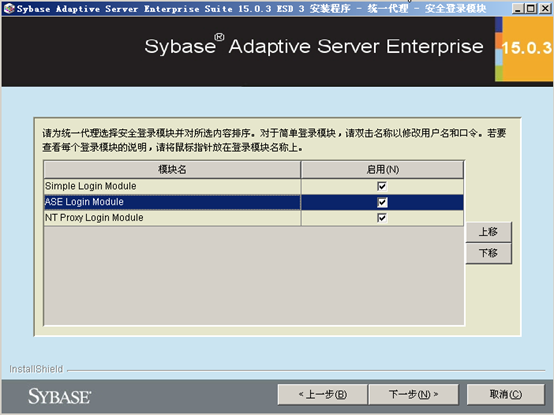Click the 下移 (move down) button
554x415 pixels.
point(488,253)
